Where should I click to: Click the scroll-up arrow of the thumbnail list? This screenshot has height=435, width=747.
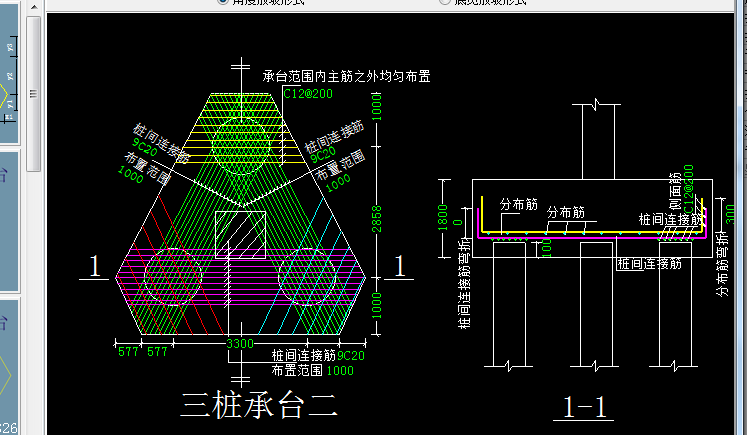34,7
